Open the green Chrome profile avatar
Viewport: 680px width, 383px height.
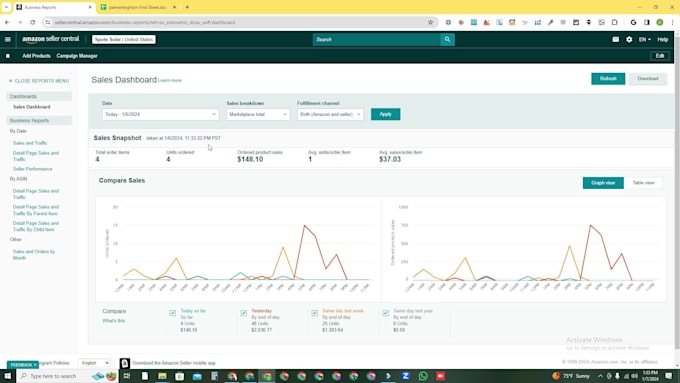(660, 22)
